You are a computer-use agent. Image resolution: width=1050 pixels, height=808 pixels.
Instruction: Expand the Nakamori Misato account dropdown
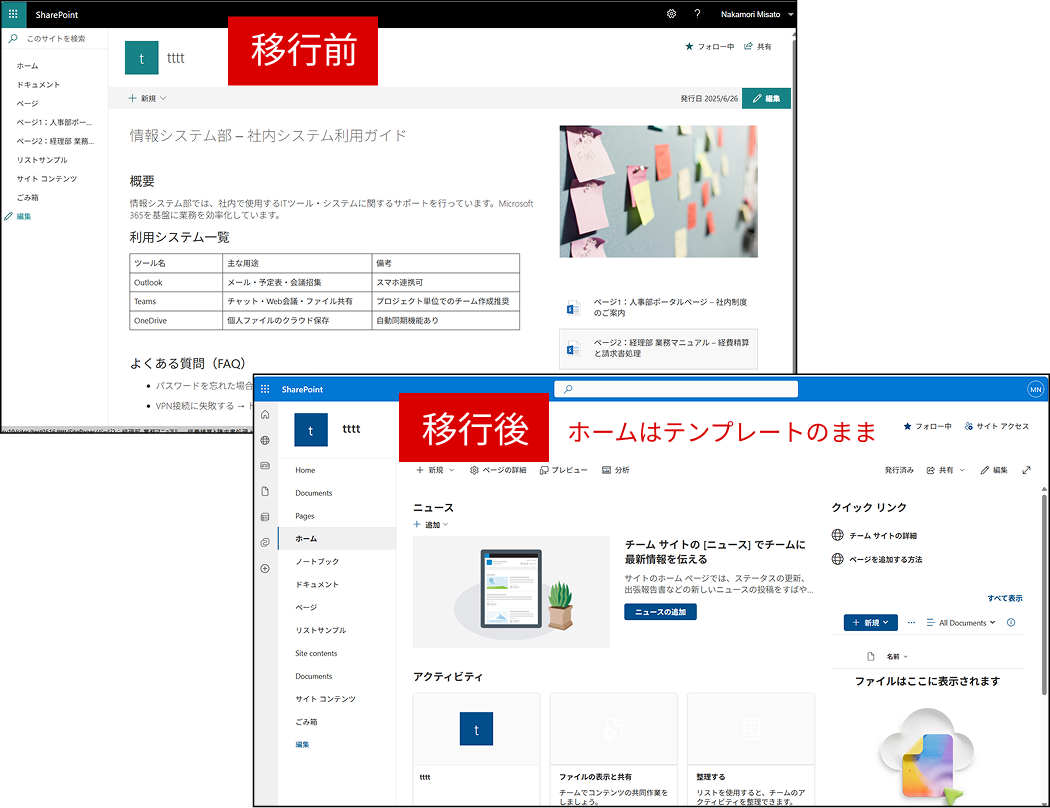pyautogui.click(x=791, y=15)
